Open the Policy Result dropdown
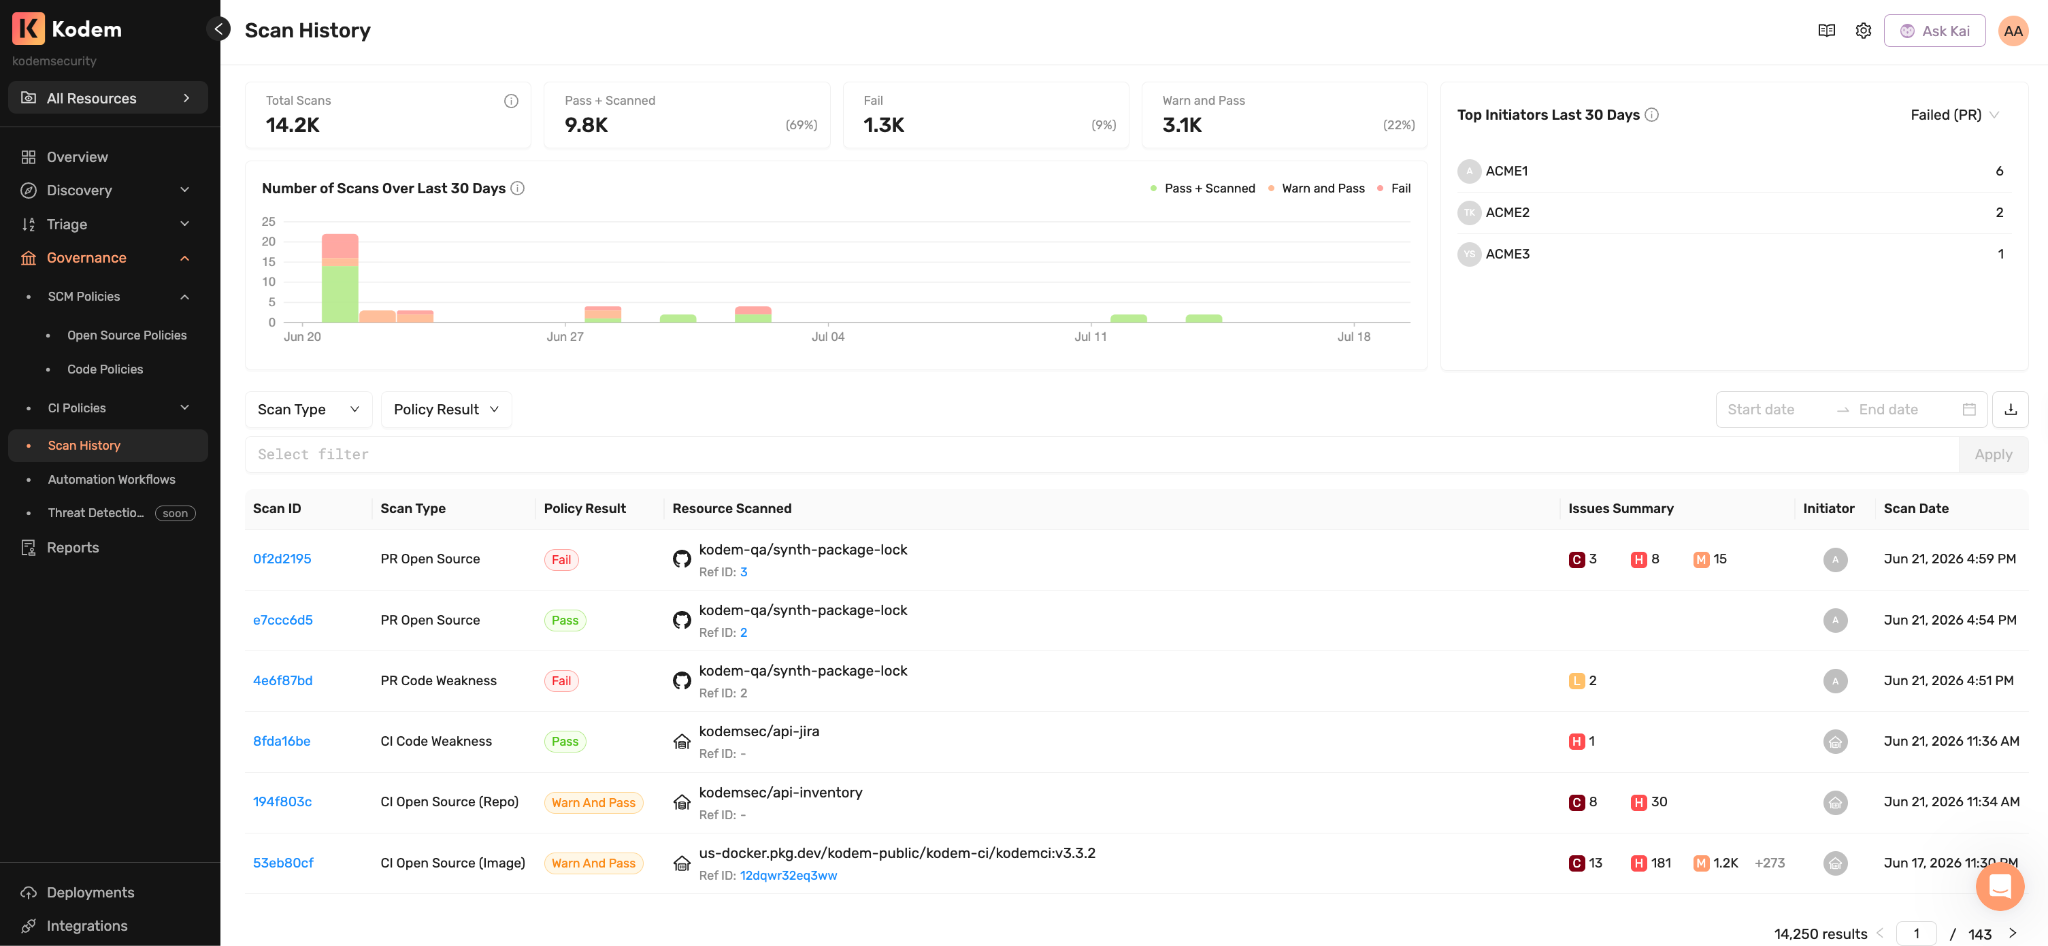Image resolution: width=2048 pixels, height=946 pixels. [x=446, y=409]
